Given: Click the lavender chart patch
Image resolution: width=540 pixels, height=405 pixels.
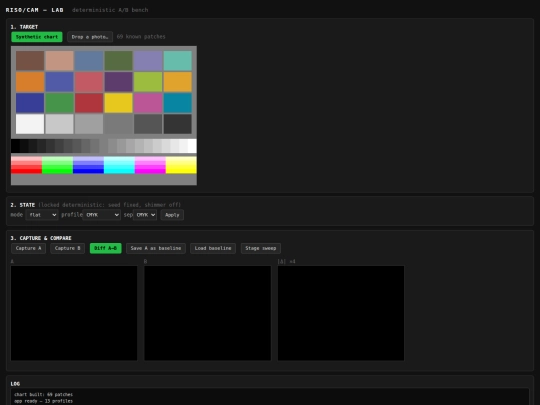Looking at the screenshot, I should point(148,61).
